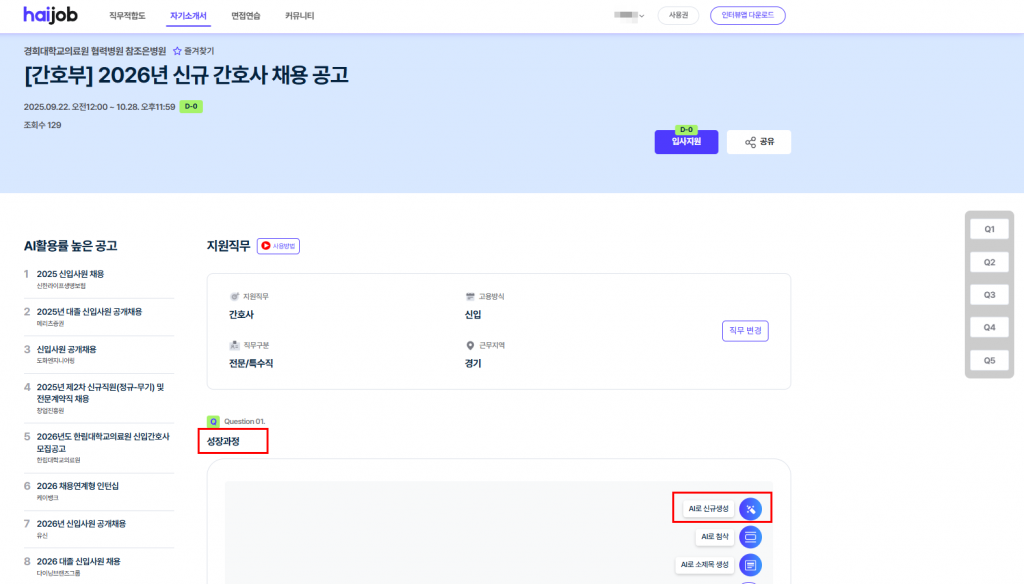Viewport: 1024px width, 584px height.
Task: Click the haijob logo
Action: [50, 15]
